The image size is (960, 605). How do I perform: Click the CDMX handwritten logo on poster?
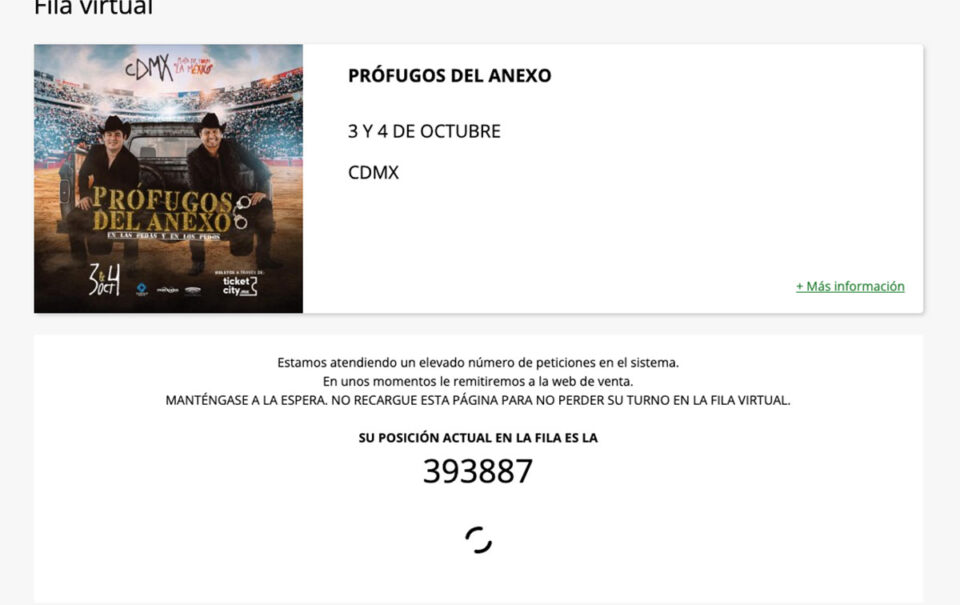point(149,68)
